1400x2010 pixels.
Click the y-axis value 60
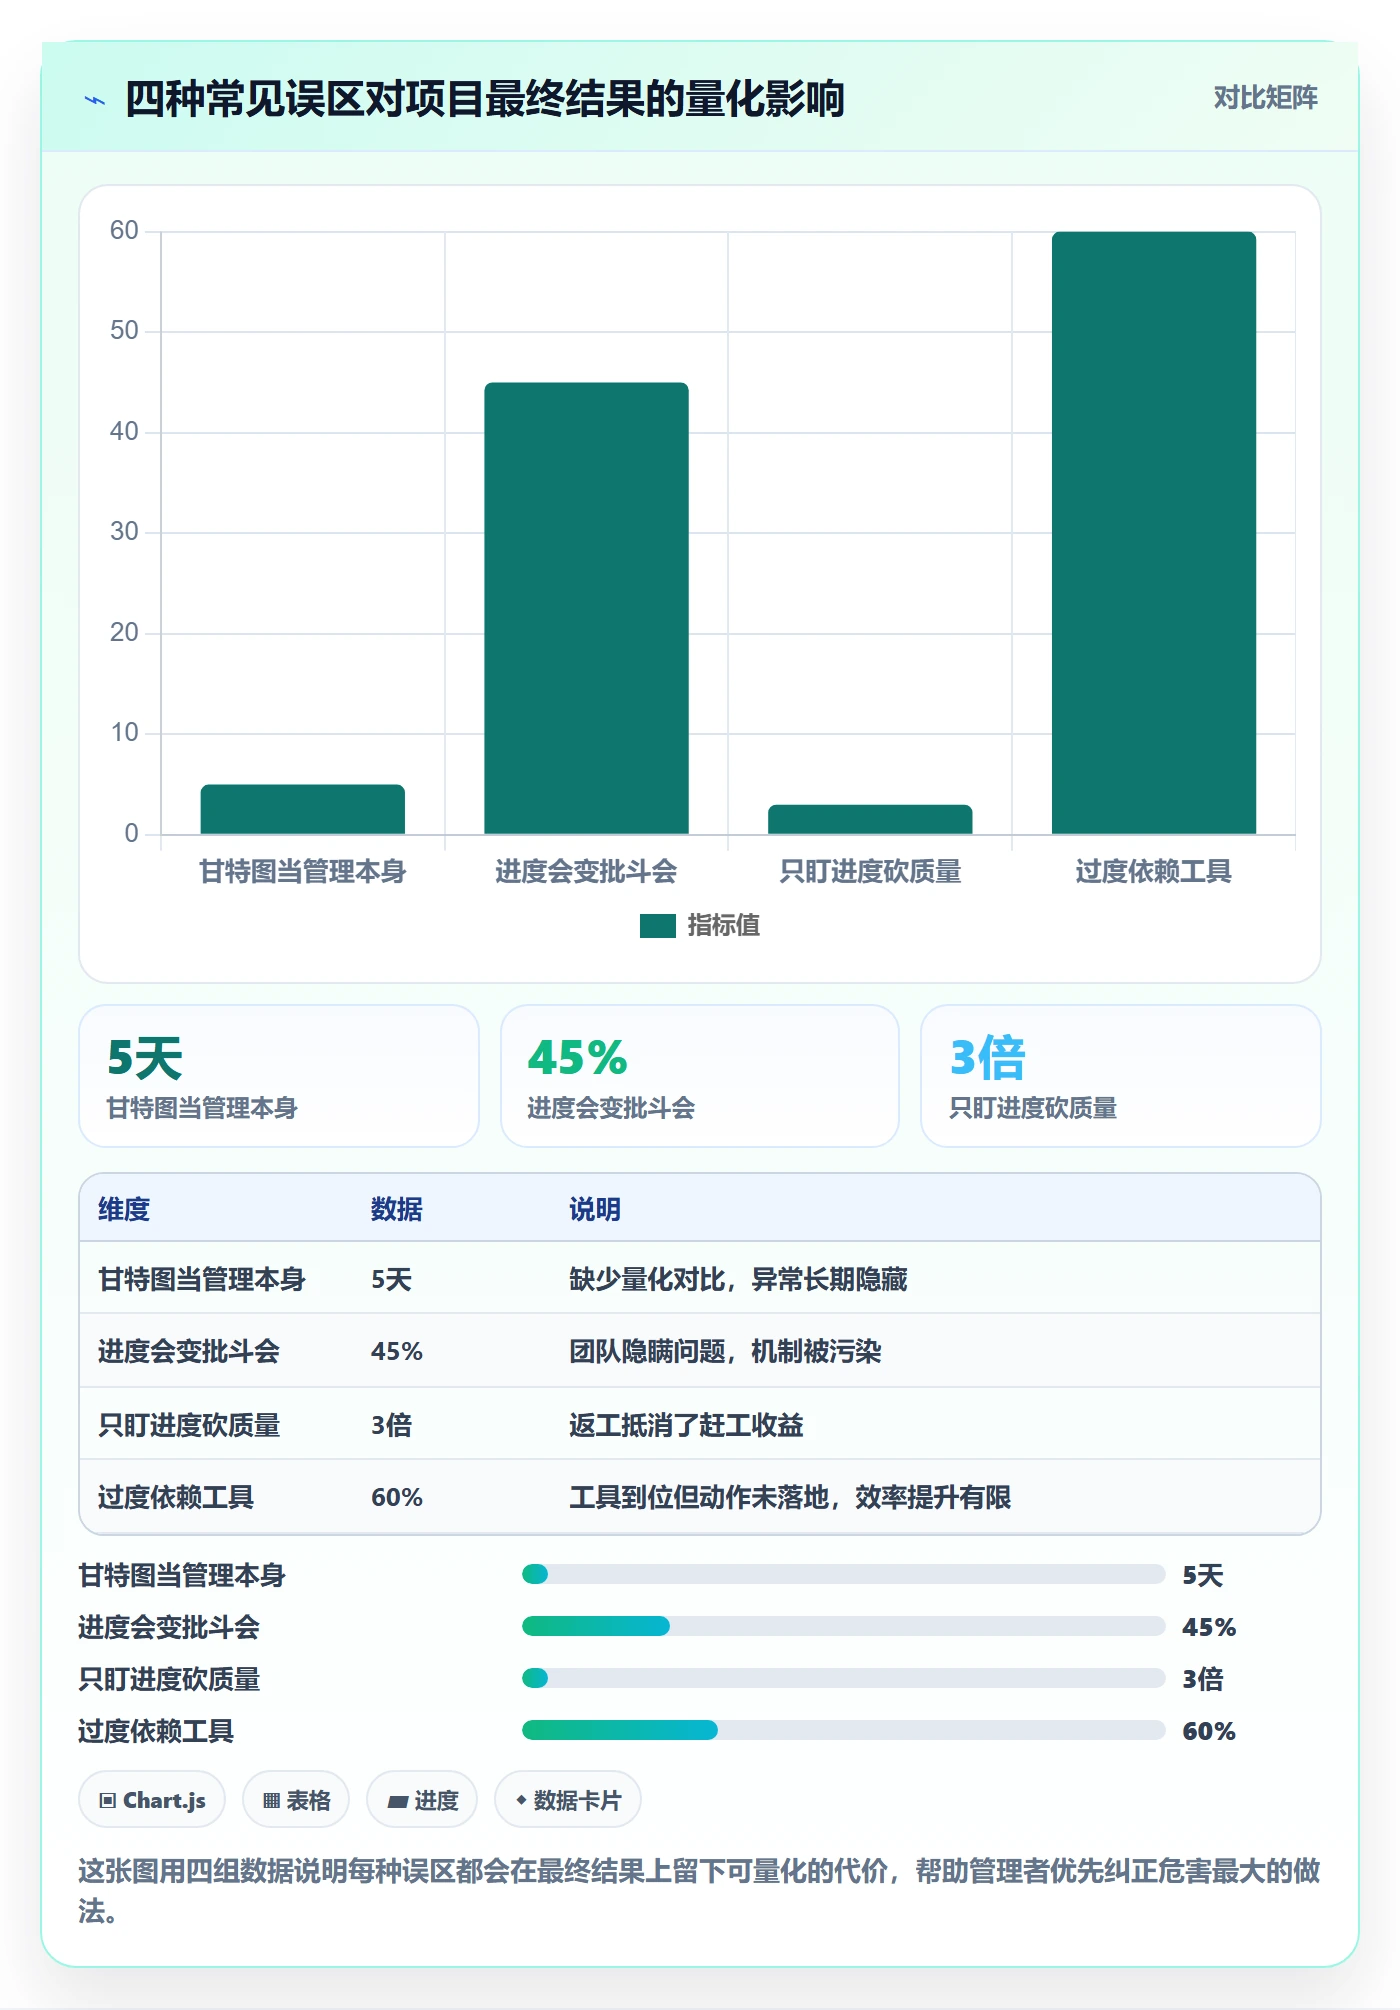[x=124, y=231]
